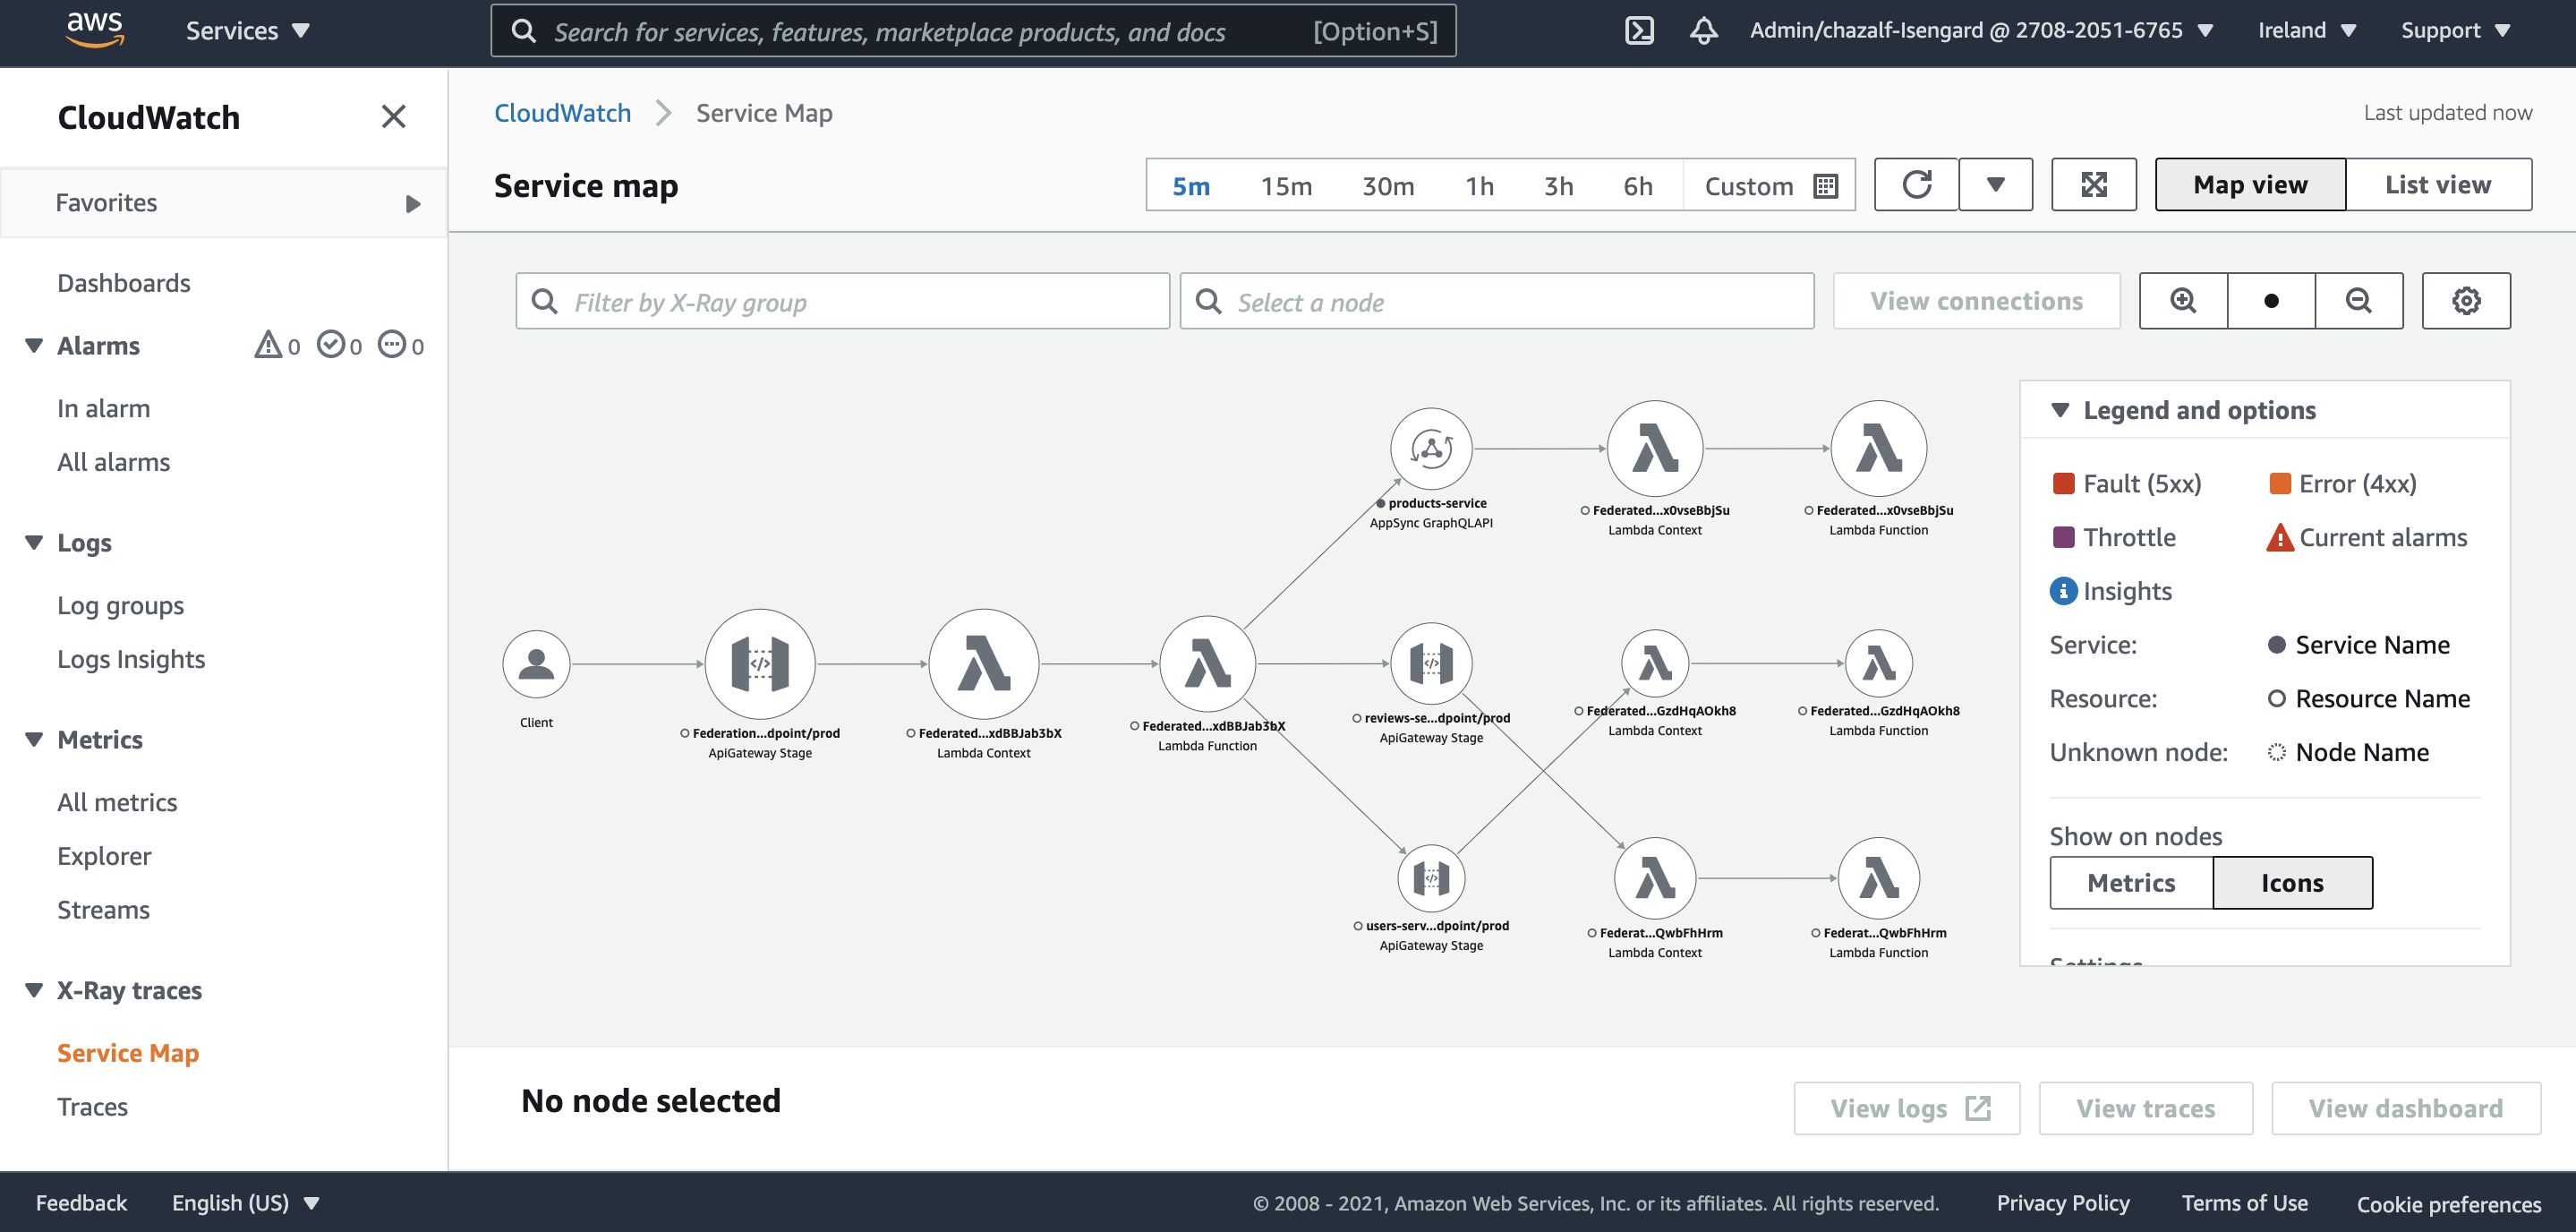Click the zoom out magnifier icon
Viewport: 2576px width, 1232px height.
2358,301
